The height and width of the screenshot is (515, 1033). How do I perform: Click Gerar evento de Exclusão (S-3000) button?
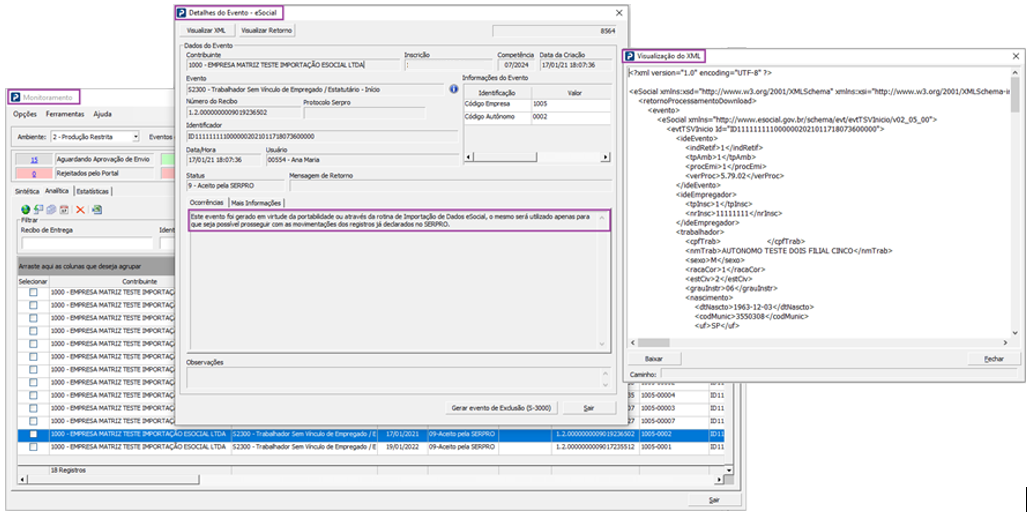pos(502,408)
